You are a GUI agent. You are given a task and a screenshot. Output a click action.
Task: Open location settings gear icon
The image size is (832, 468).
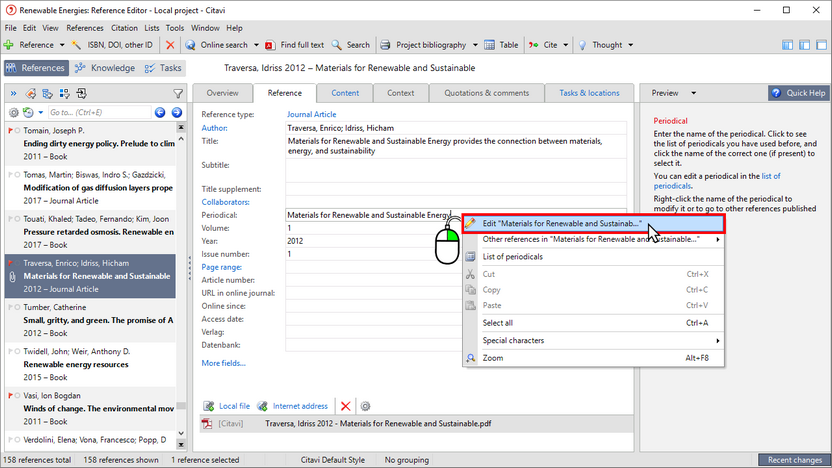click(x=365, y=406)
